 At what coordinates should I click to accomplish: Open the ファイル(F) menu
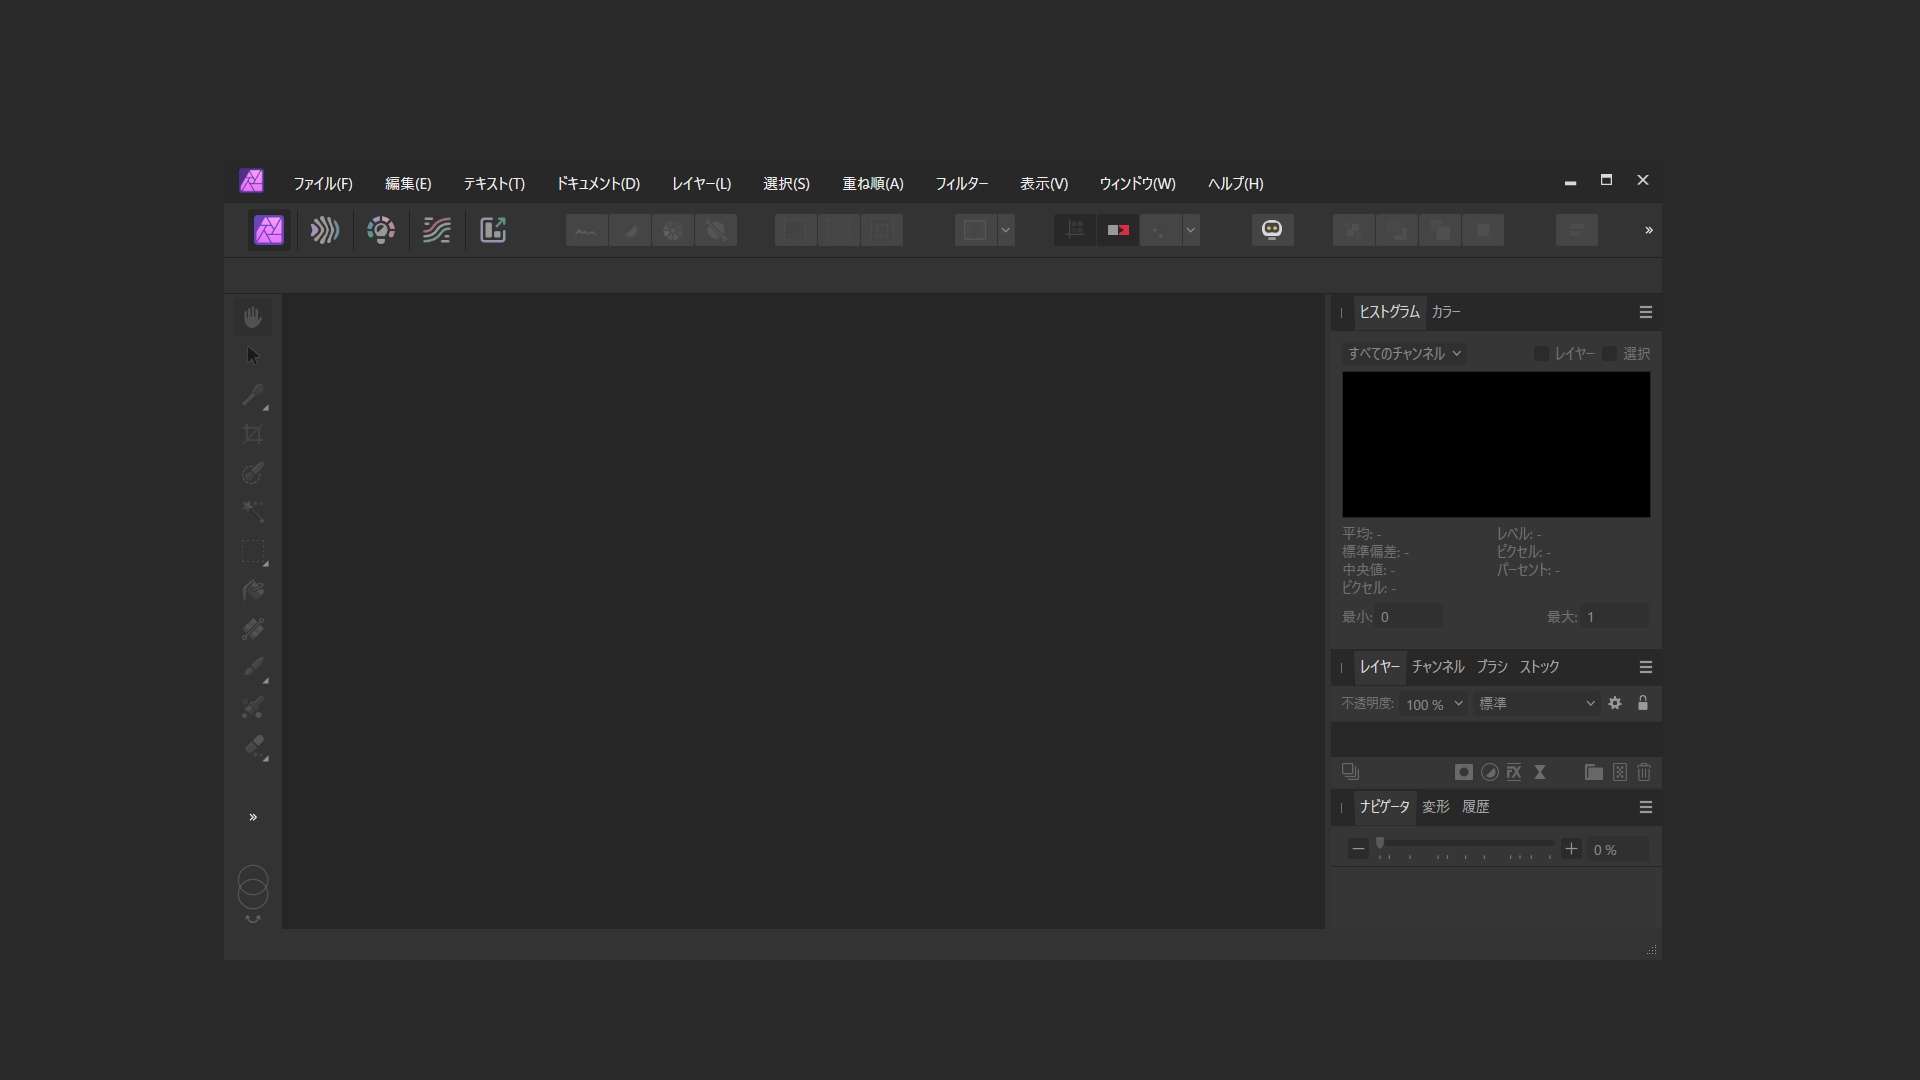point(323,183)
